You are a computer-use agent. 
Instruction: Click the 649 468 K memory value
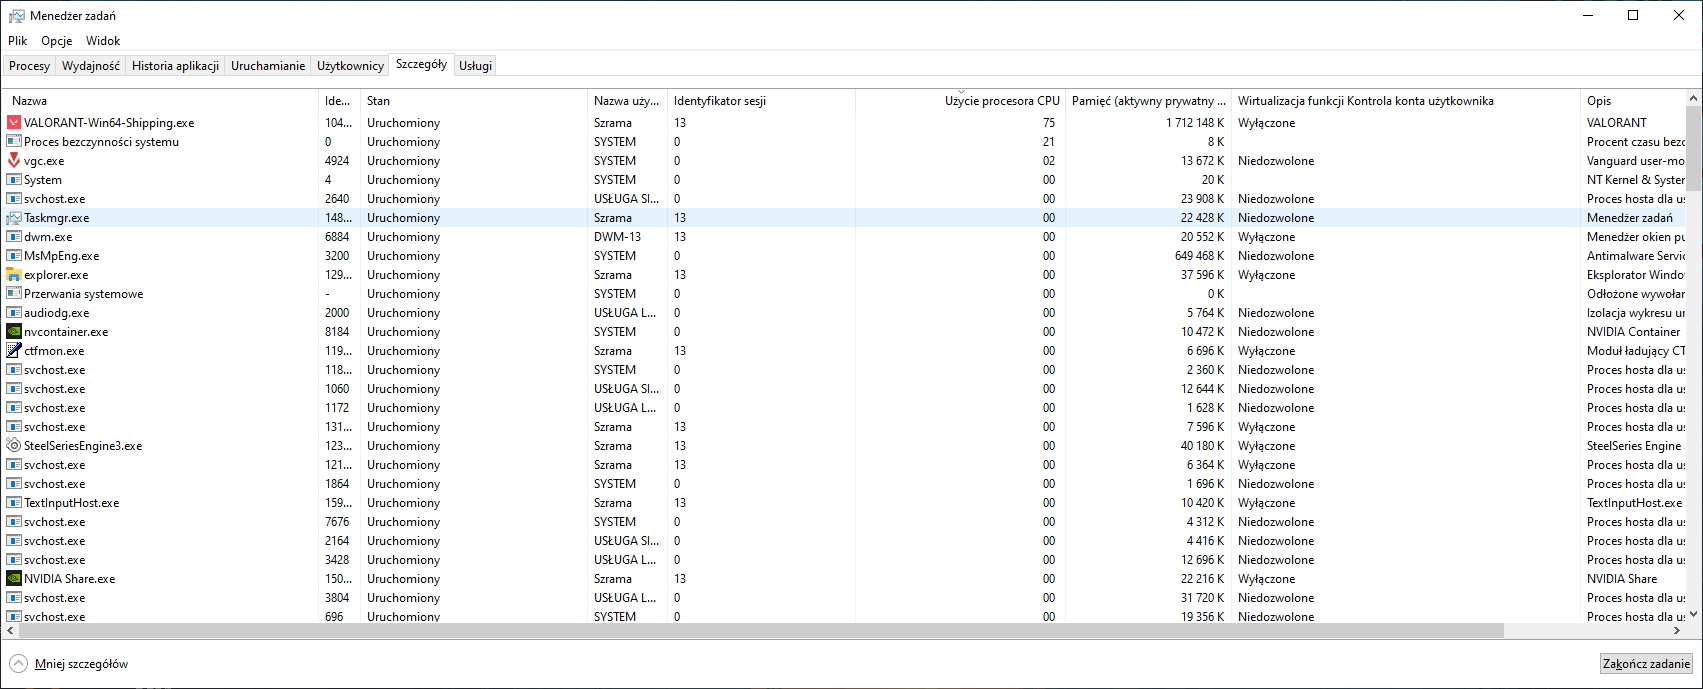point(1200,256)
